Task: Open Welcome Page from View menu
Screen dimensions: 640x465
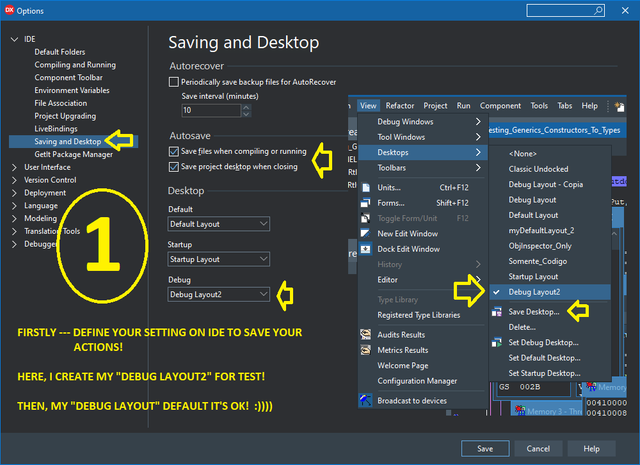Action: click(x=422, y=366)
